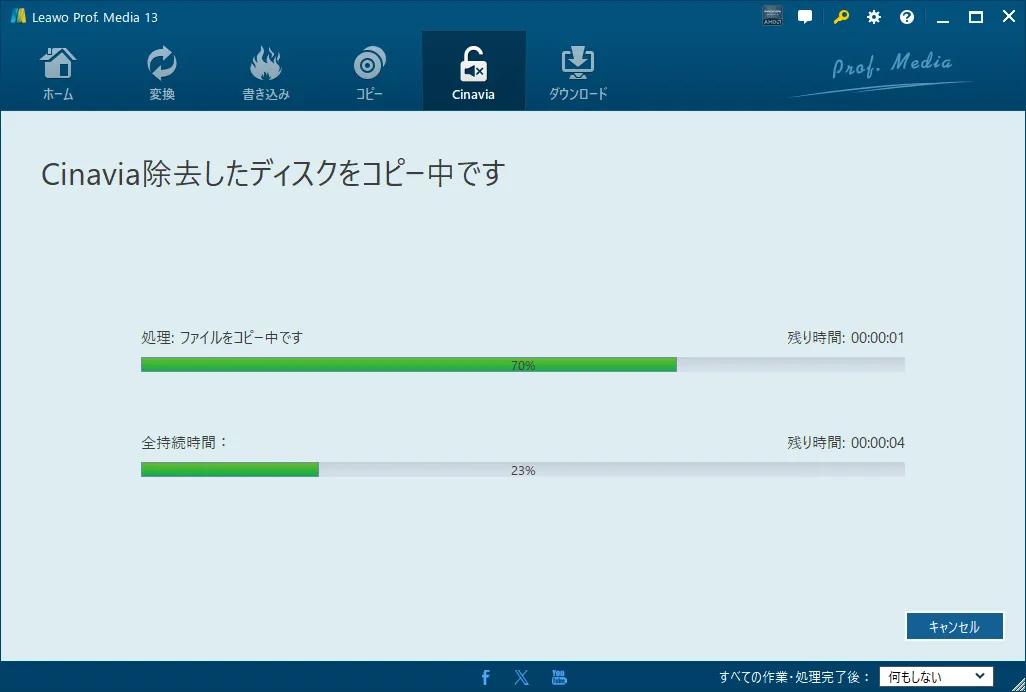Click the '残り時間: 00:00:01' remaining time text
This screenshot has height=692, width=1026.
pyautogui.click(x=845, y=337)
